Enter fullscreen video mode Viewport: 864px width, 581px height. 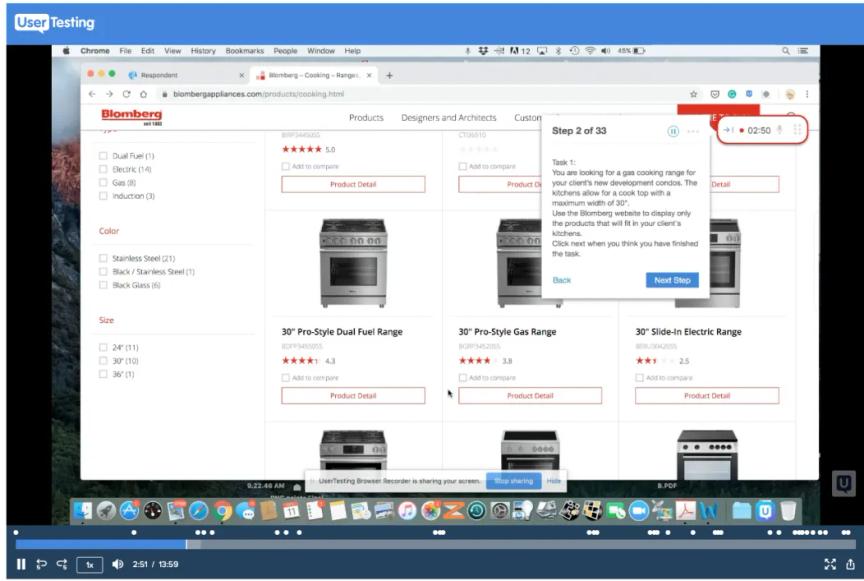coord(830,564)
